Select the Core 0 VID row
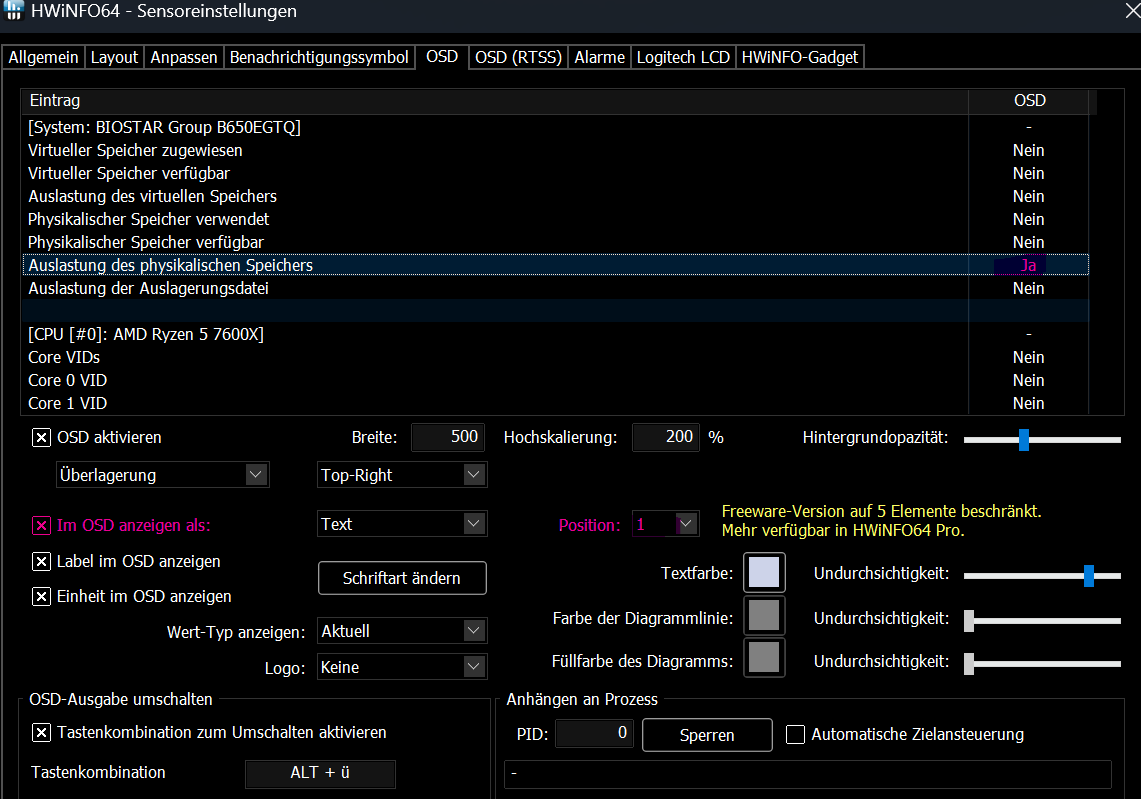Screen dimensions: 1141x799 point(555,381)
